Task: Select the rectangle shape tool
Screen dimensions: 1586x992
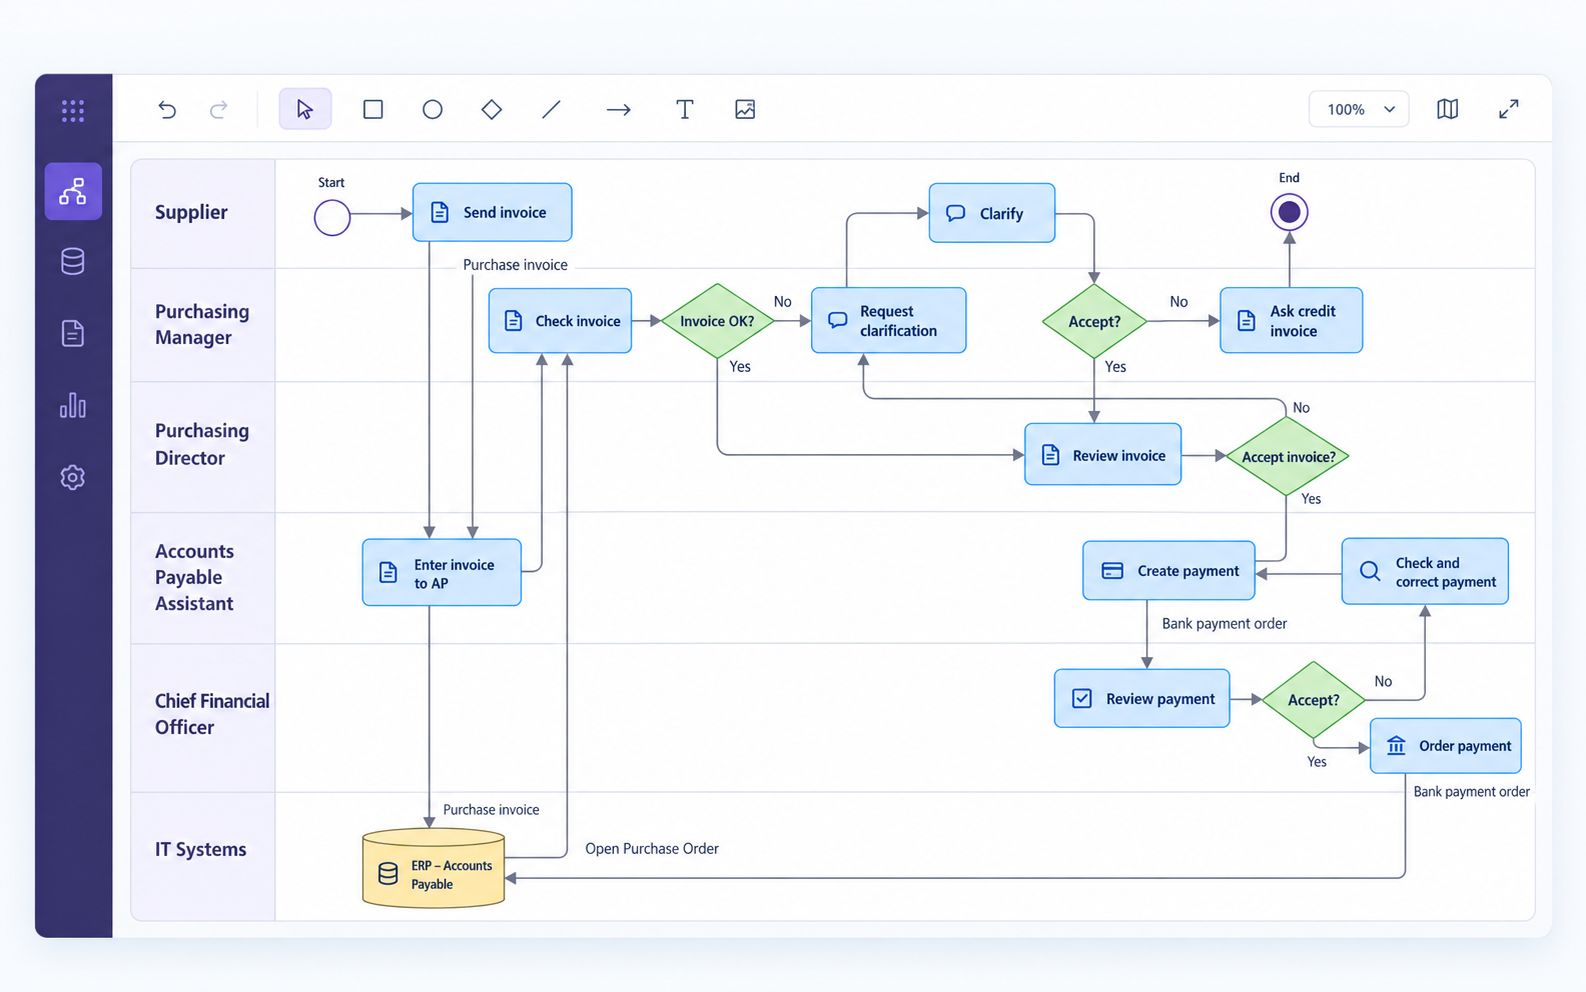Action: pos(373,109)
